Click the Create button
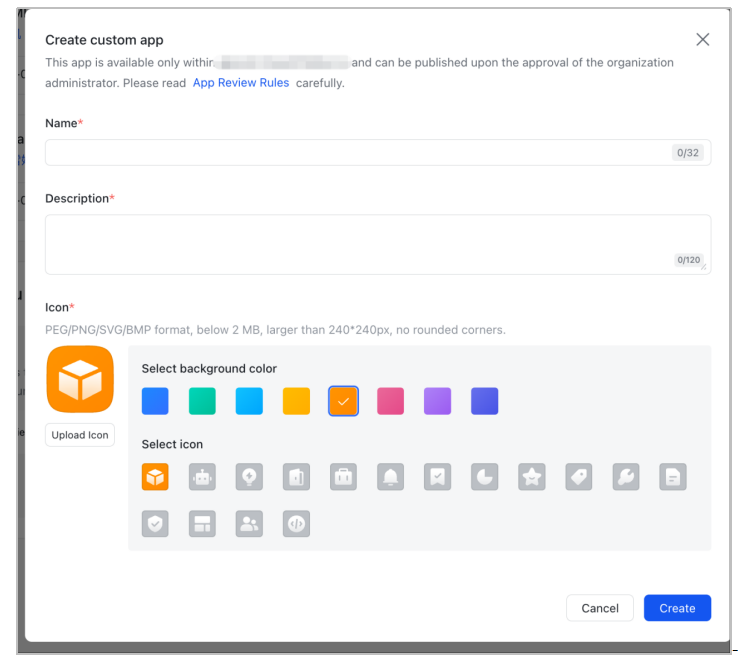Screen dimensions: 752x661 tap(677, 608)
